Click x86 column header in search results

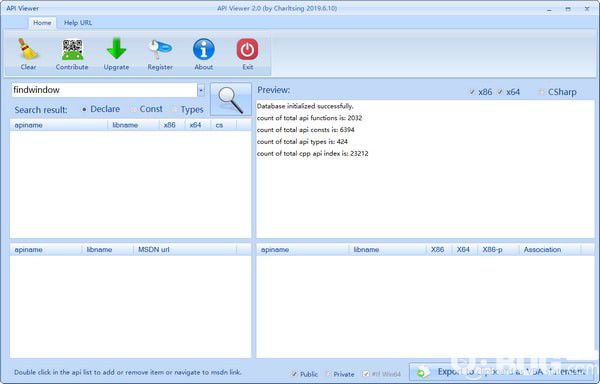[x=172, y=125]
